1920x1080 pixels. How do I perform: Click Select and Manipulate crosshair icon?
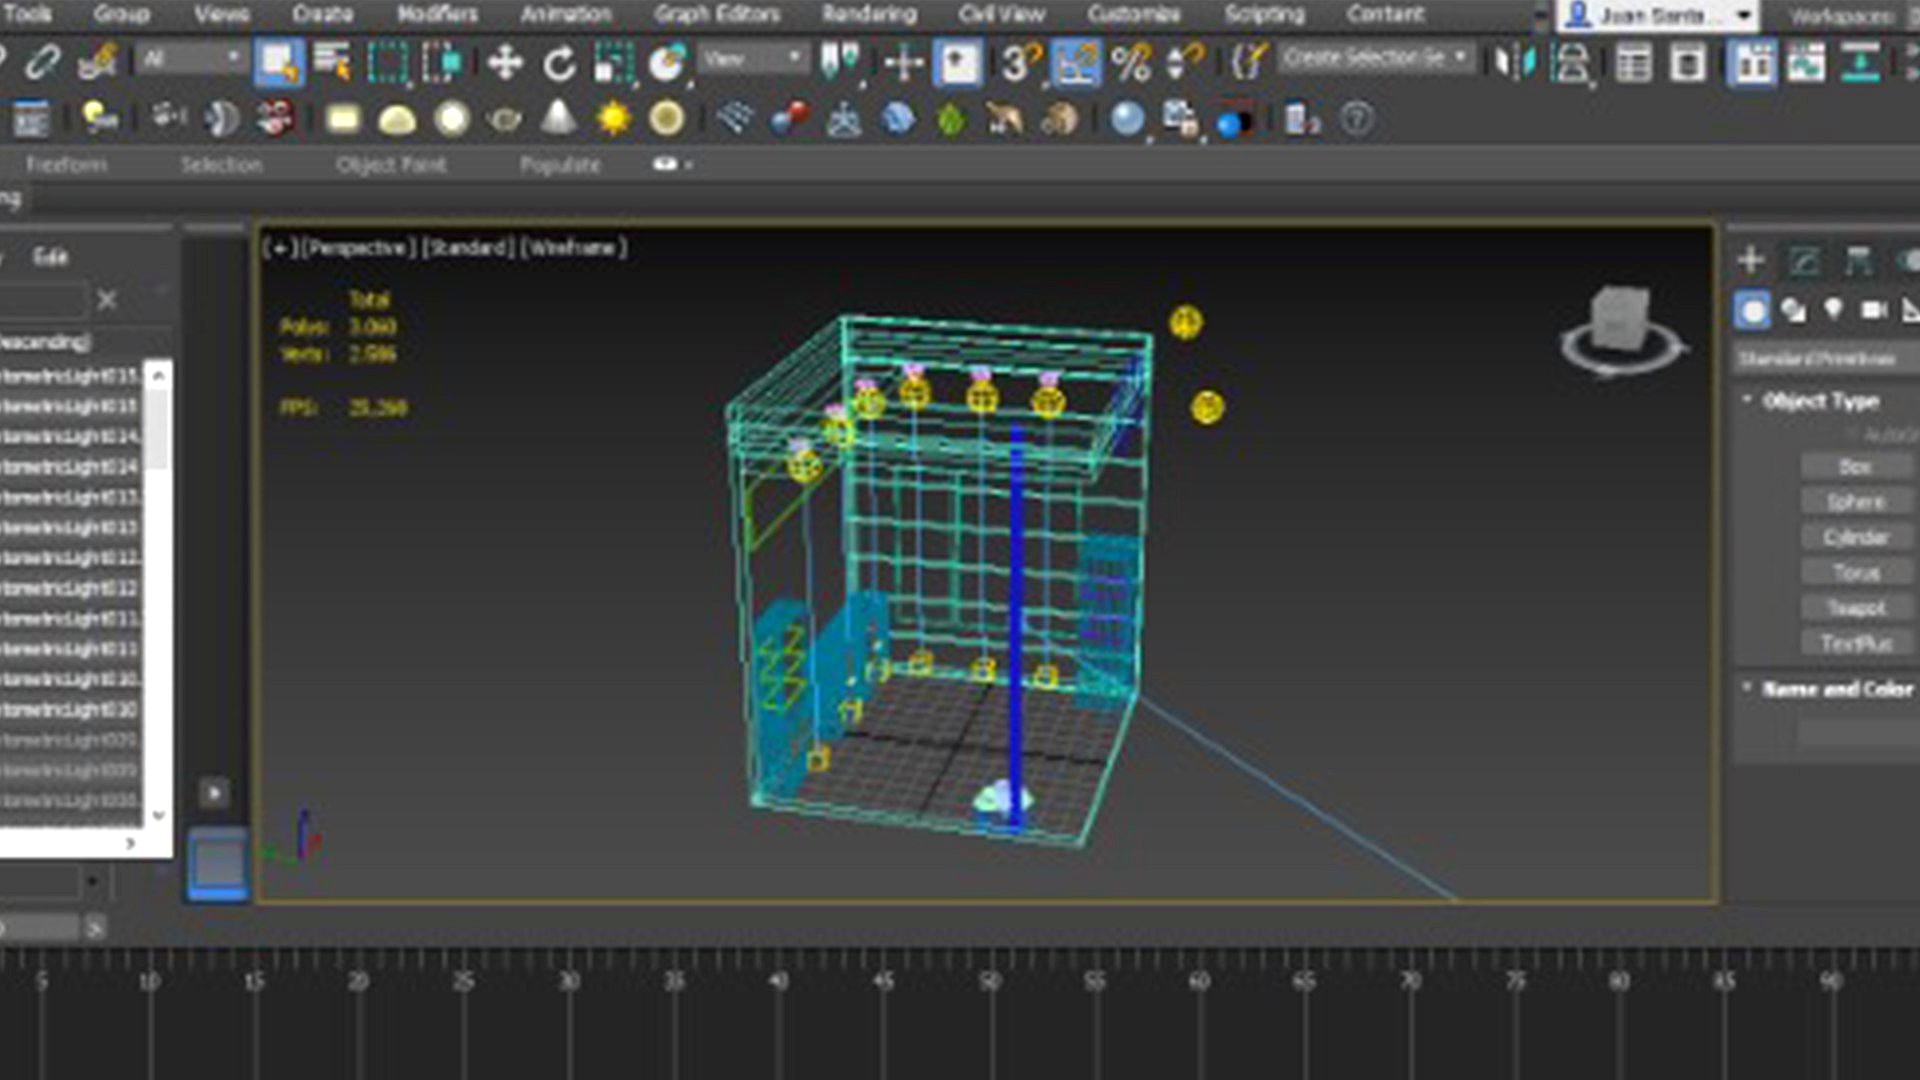point(904,63)
